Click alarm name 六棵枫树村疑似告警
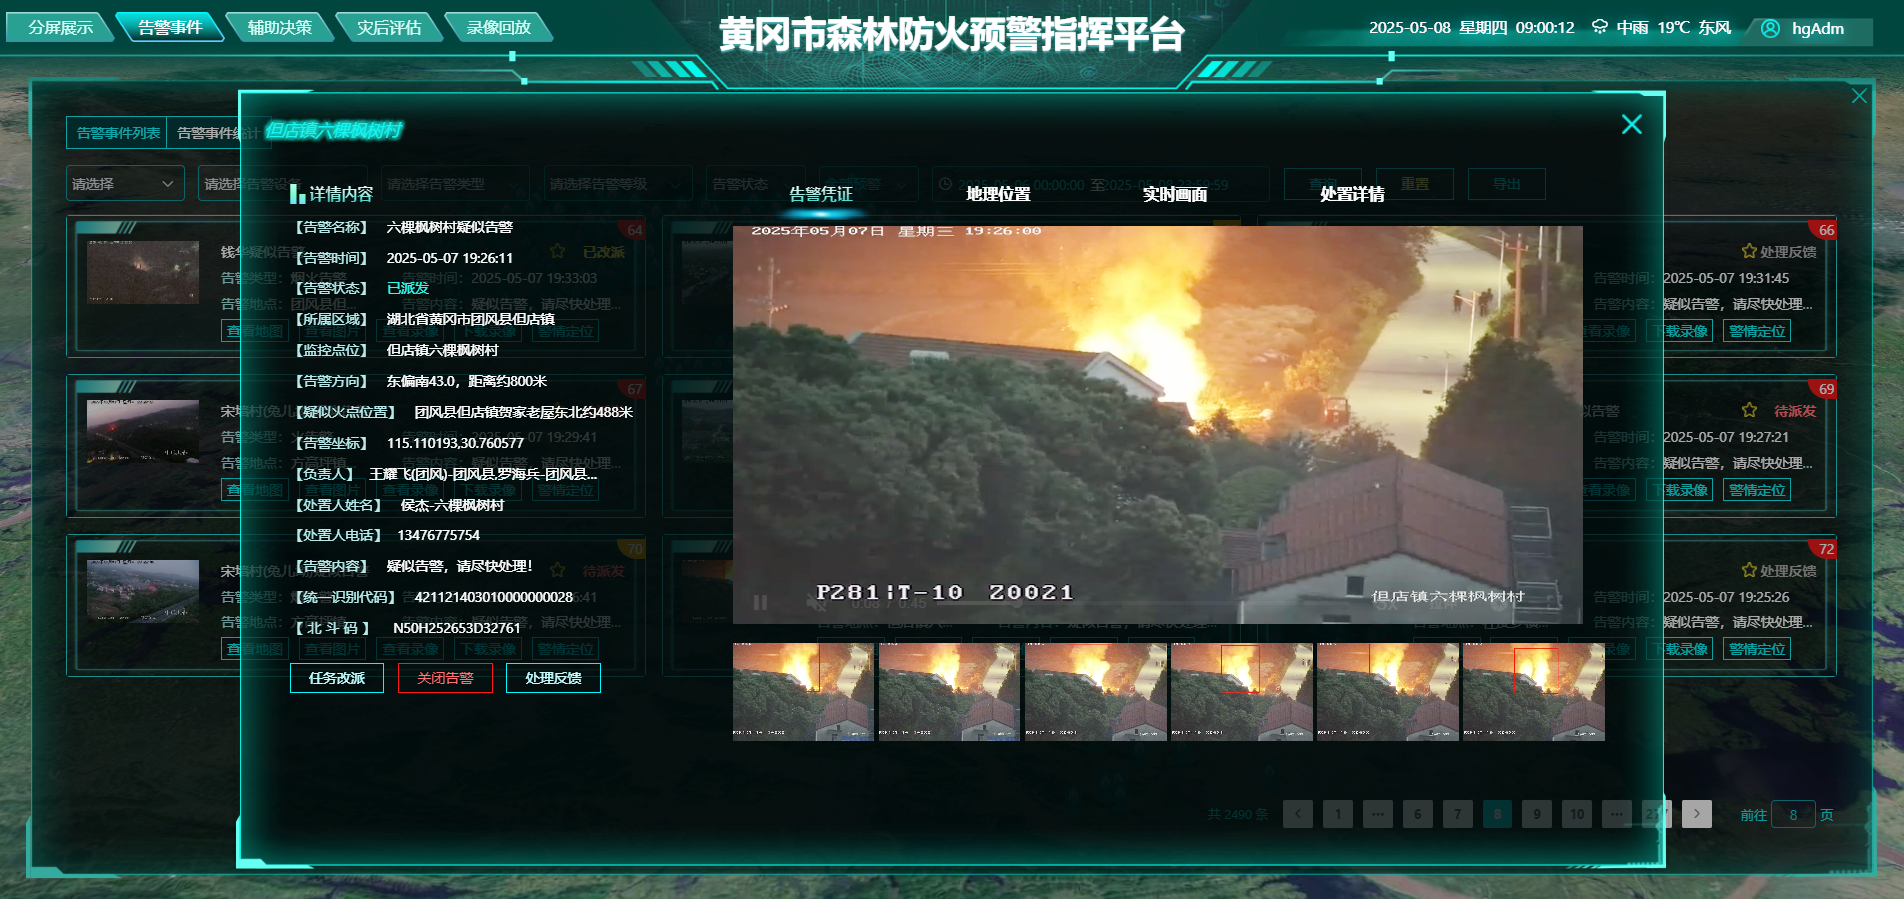 [x=449, y=227]
